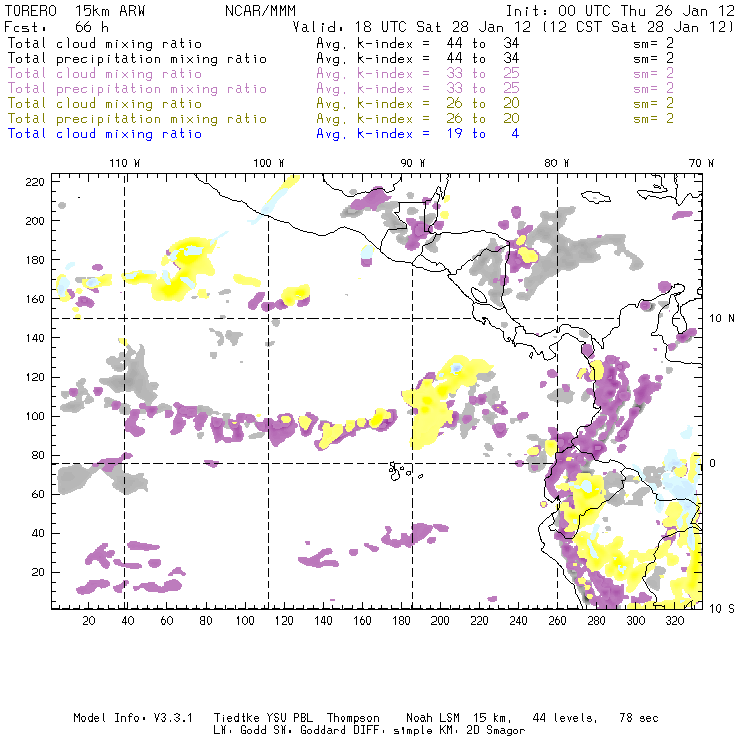Screen dimensions: 740x740
Task: Click the "80 W" longitude label
Action: (x=557, y=163)
